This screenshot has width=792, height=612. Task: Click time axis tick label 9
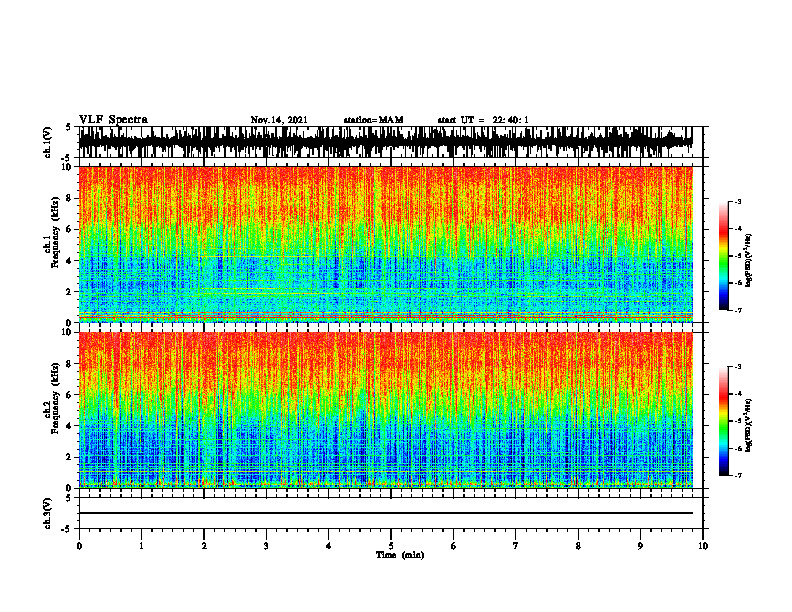[640, 546]
